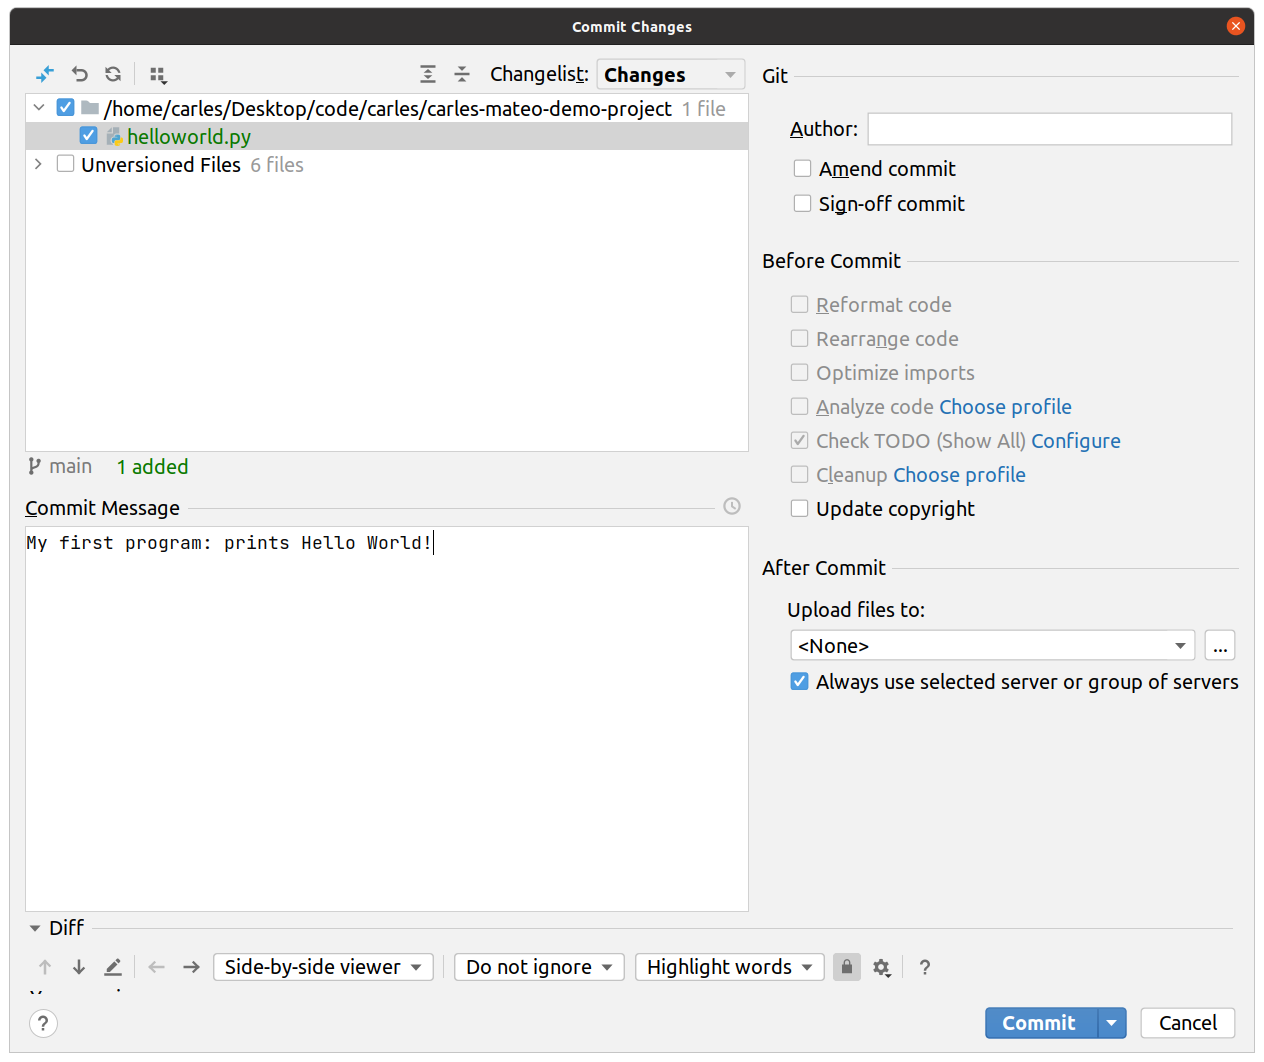1264x1062 pixels.
Task: Click Choose profile link for Cleanup
Action: 960,475
